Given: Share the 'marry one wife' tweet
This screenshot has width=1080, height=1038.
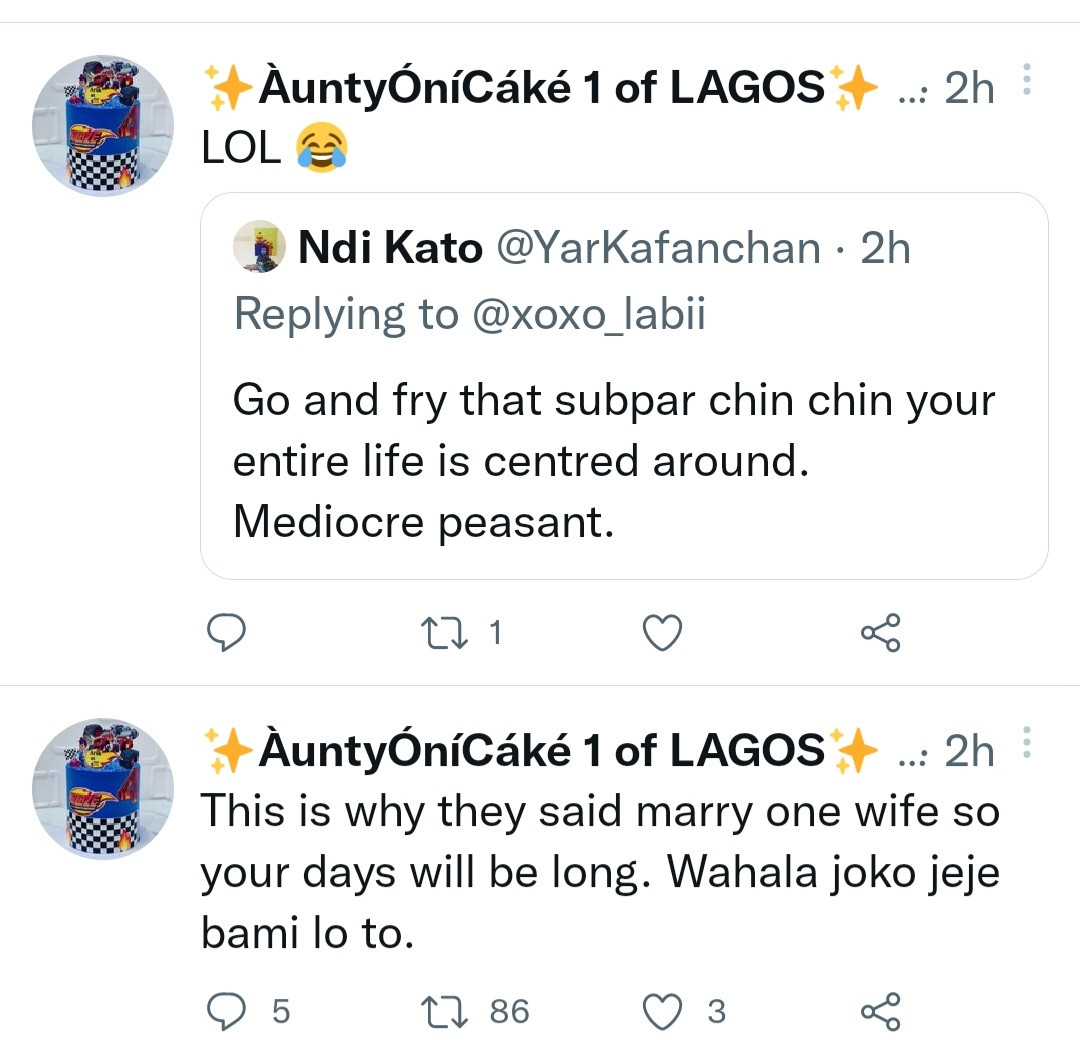Looking at the screenshot, I should point(880,1012).
